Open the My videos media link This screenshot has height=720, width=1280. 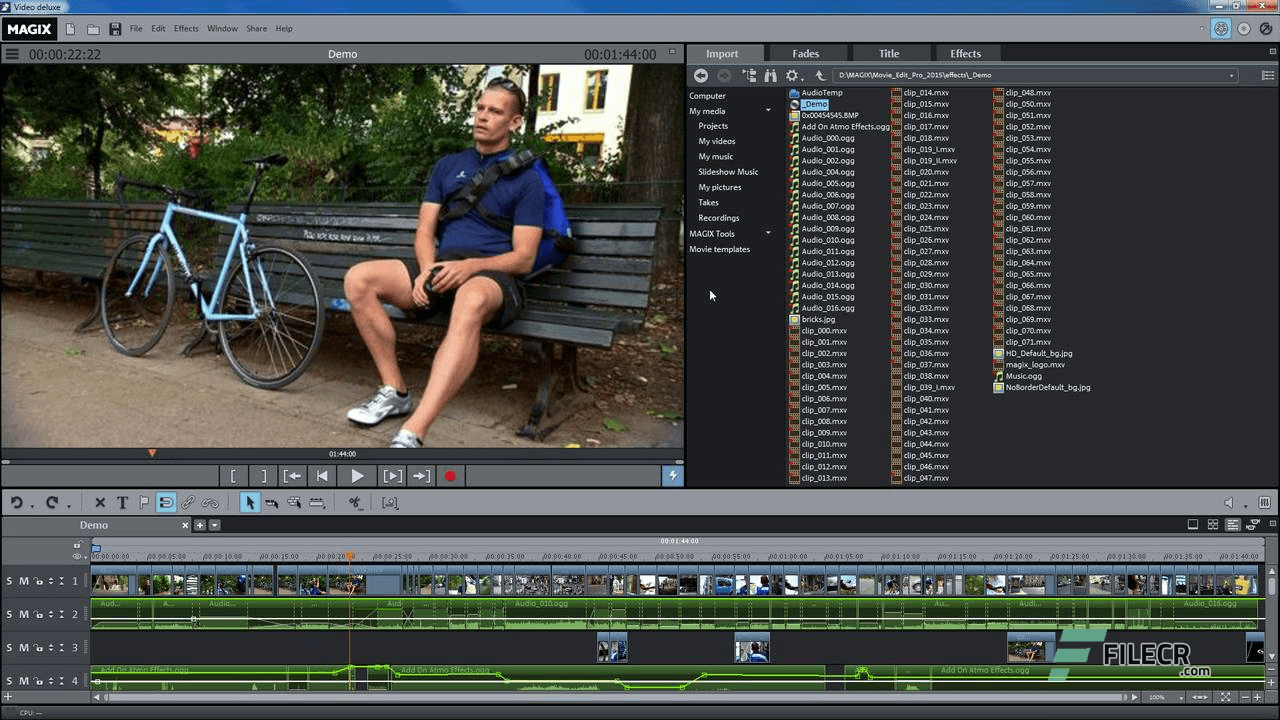click(x=716, y=141)
